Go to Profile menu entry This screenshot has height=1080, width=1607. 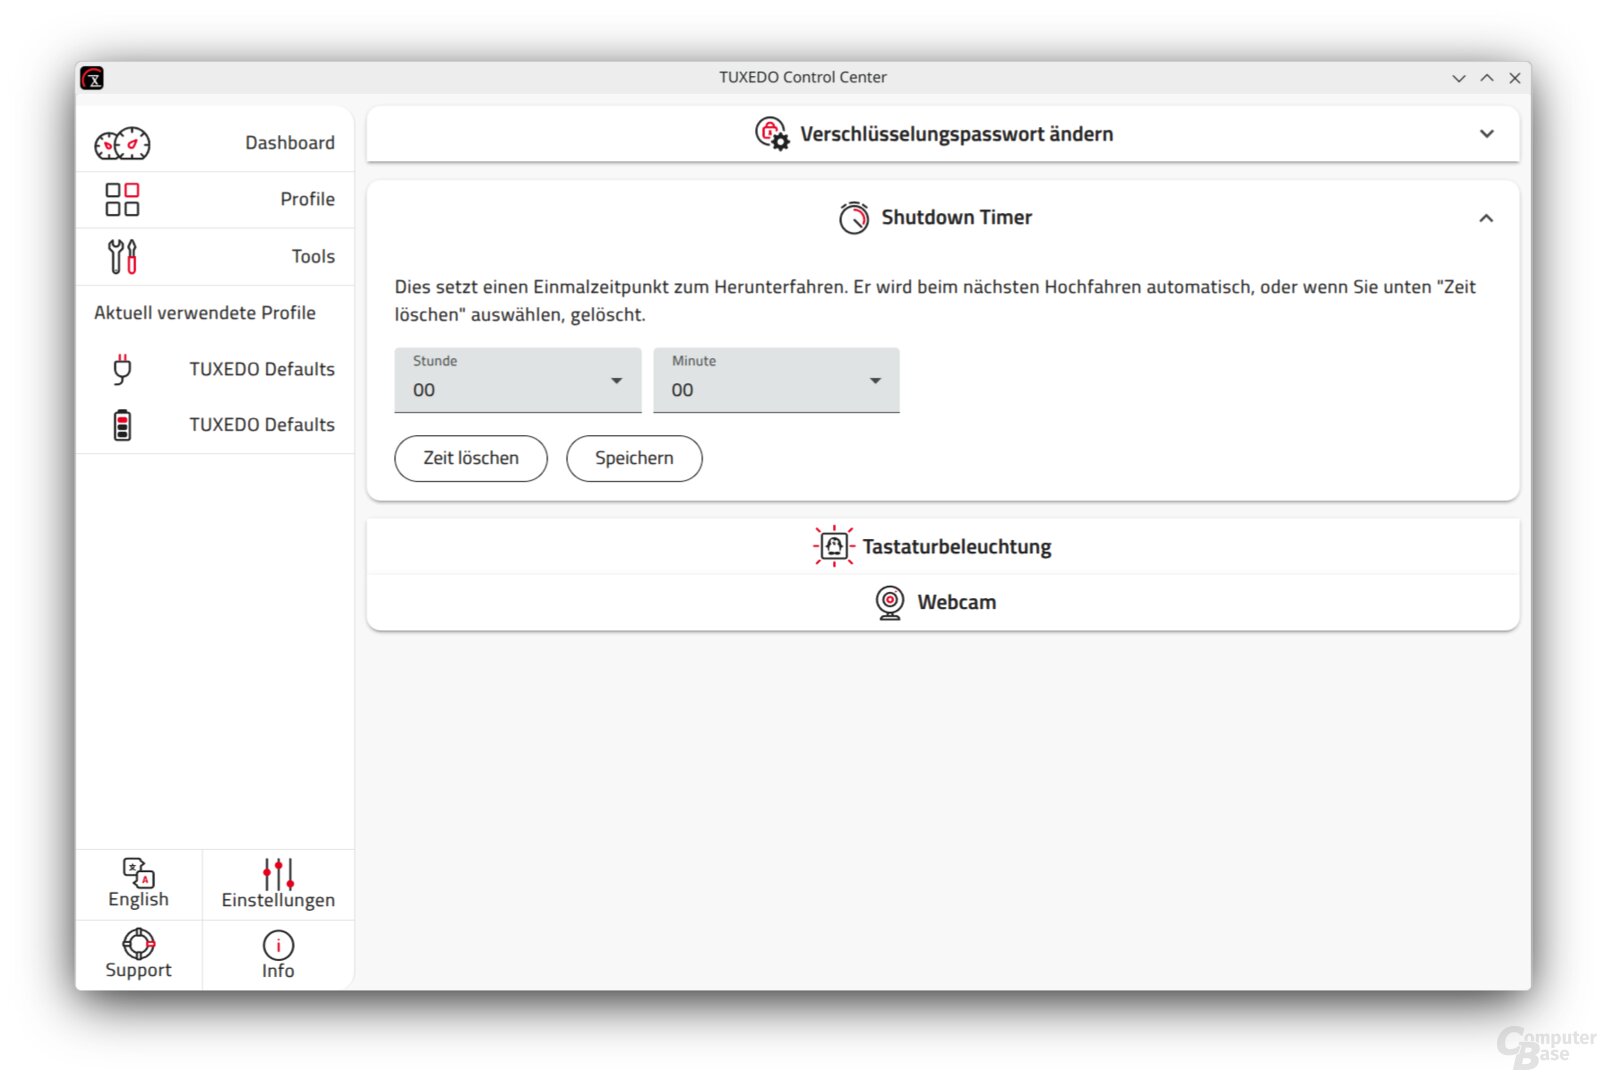coord(215,199)
